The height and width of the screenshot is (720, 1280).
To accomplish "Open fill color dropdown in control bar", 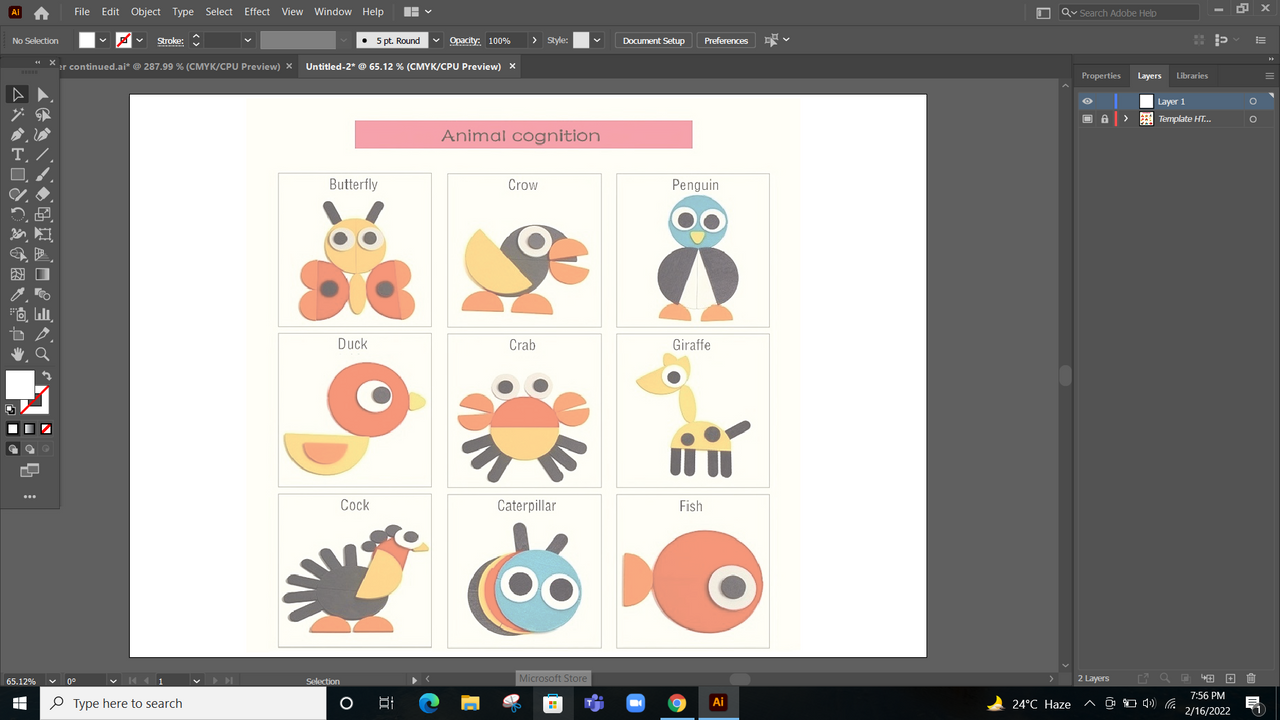I will coord(102,40).
